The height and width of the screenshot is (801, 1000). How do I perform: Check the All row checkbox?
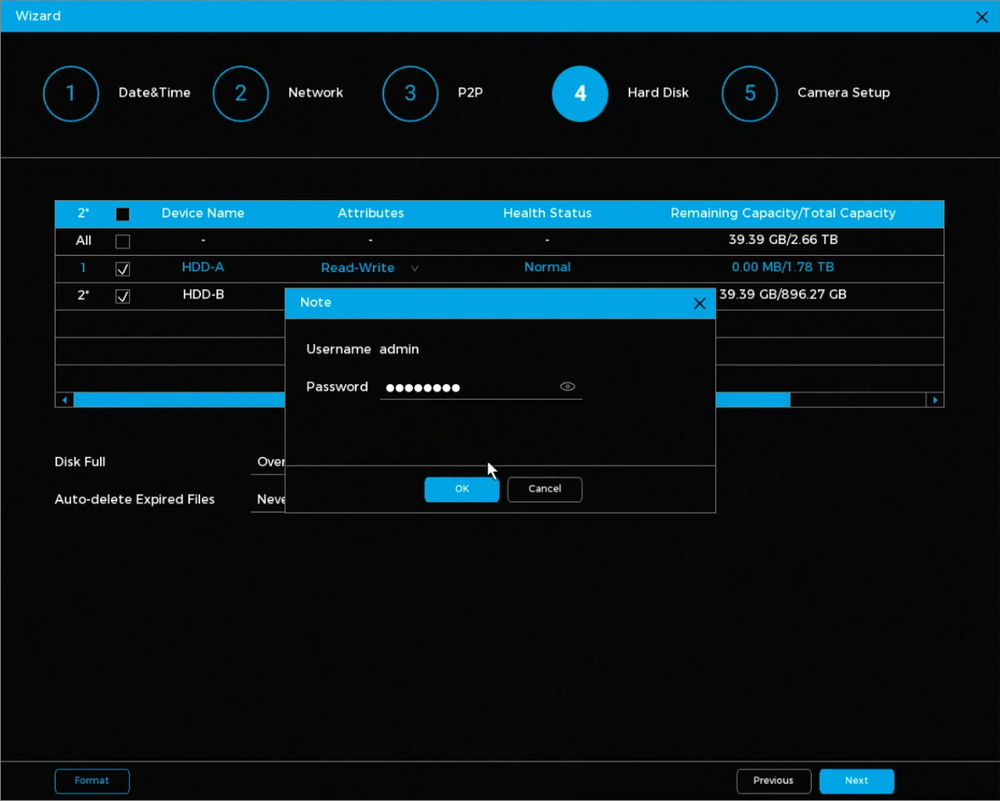(x=123, y=241)
